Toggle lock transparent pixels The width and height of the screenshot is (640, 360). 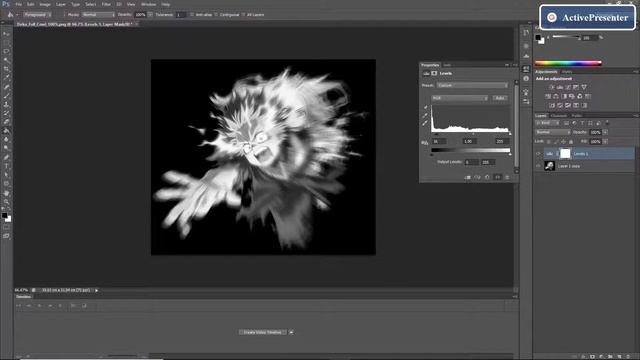549,142
